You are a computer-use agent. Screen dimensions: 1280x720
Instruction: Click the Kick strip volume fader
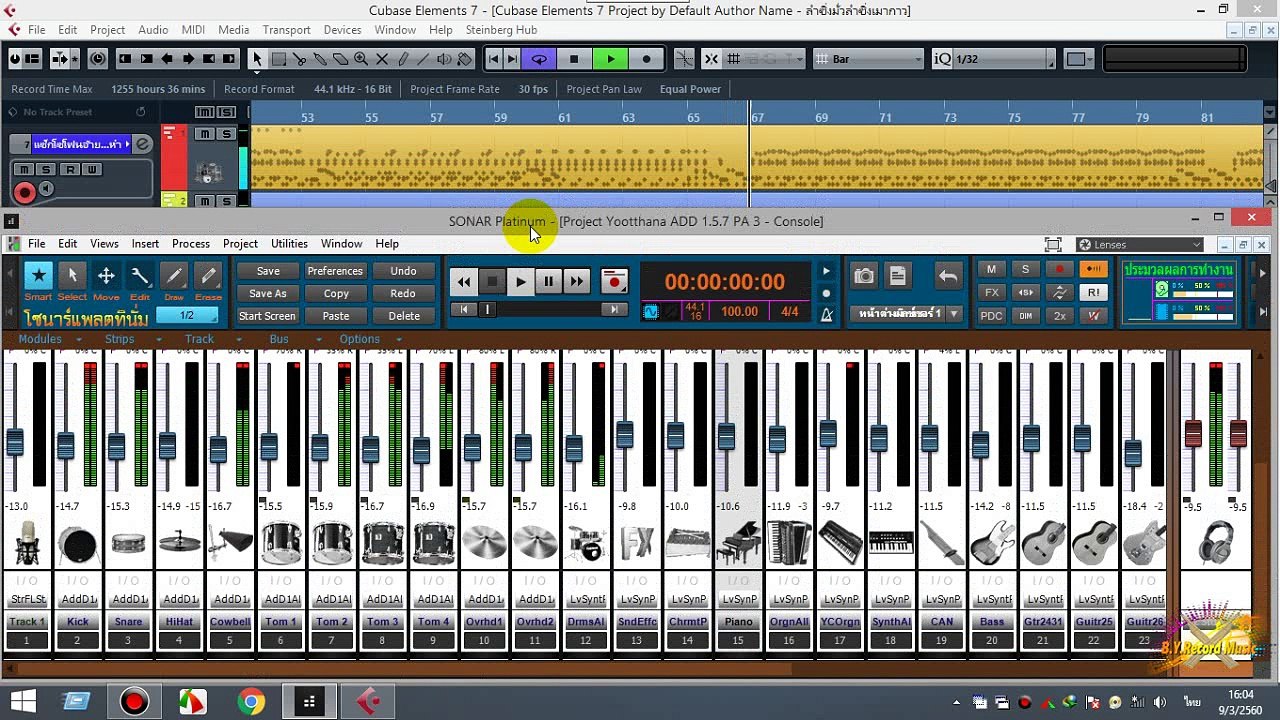[66, 445]
